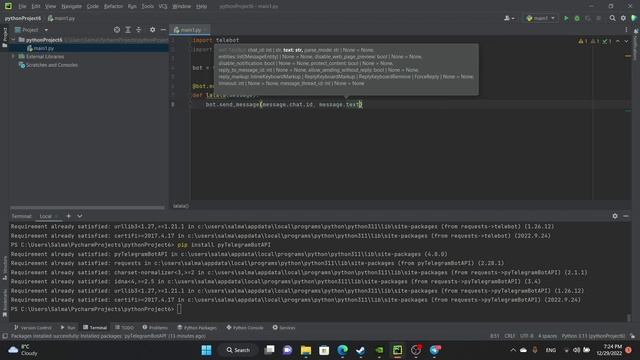
Task: Open Project panel options gear
Action: coord(152,30)
